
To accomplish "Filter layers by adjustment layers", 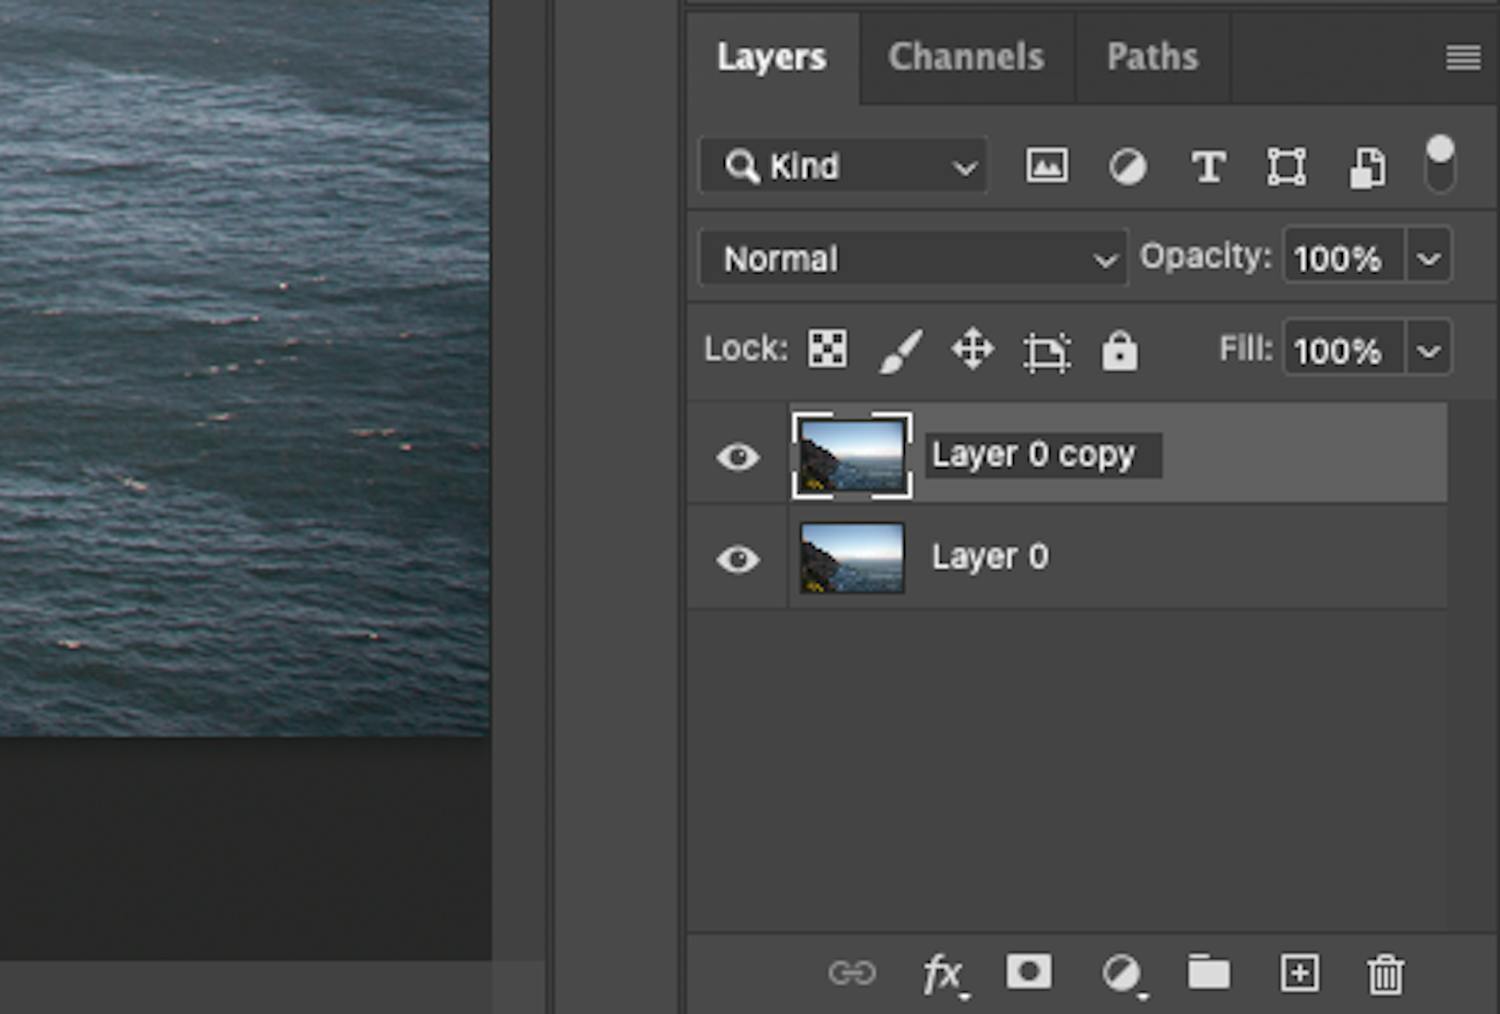I will (1127, 166).
